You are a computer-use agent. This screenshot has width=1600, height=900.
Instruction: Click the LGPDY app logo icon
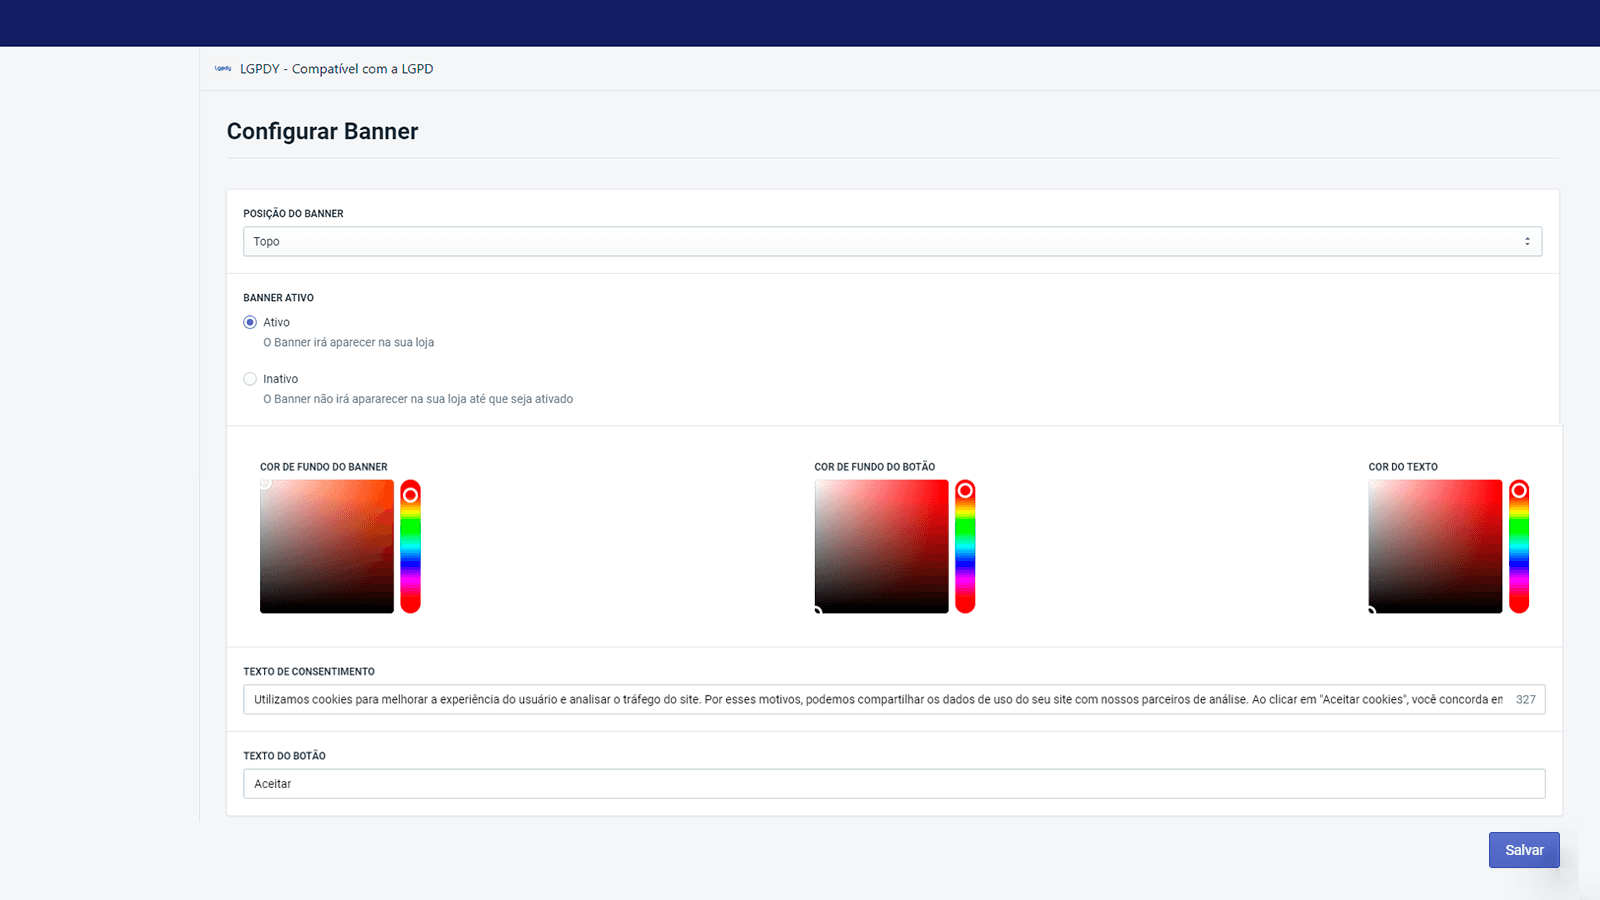click(222, 69)
